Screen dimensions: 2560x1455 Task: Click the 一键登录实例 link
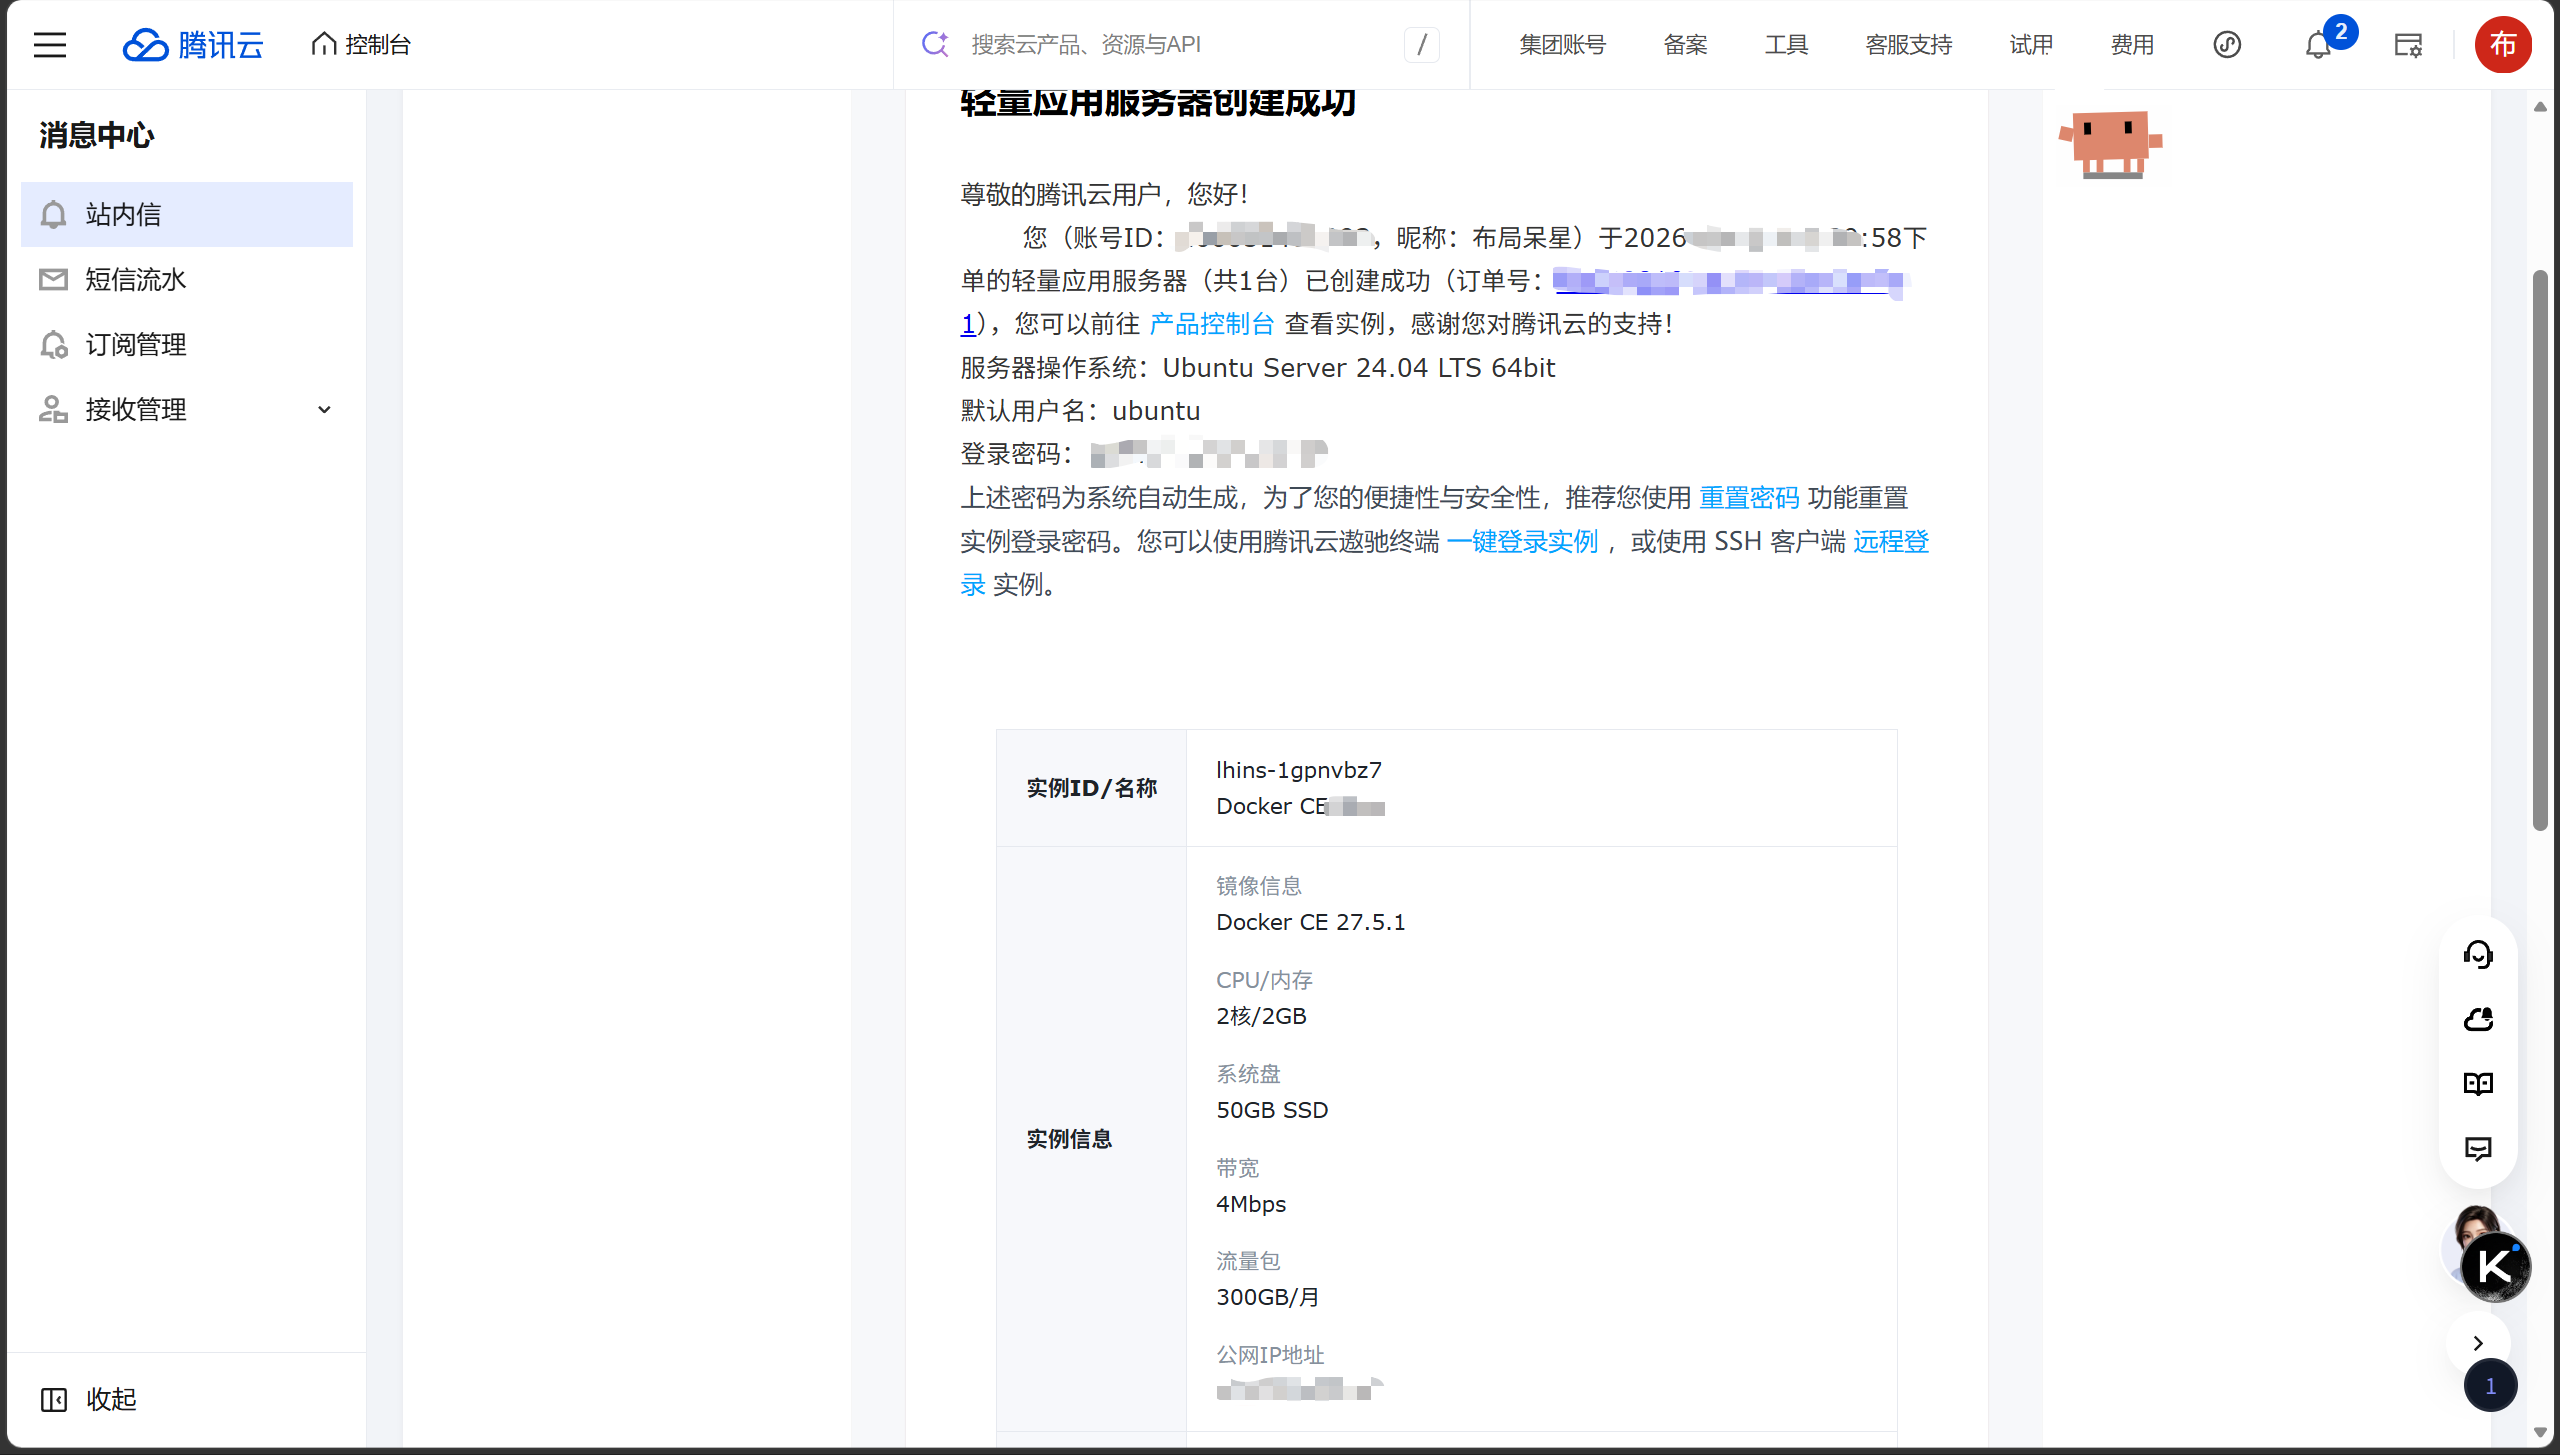coord(1522,542)
